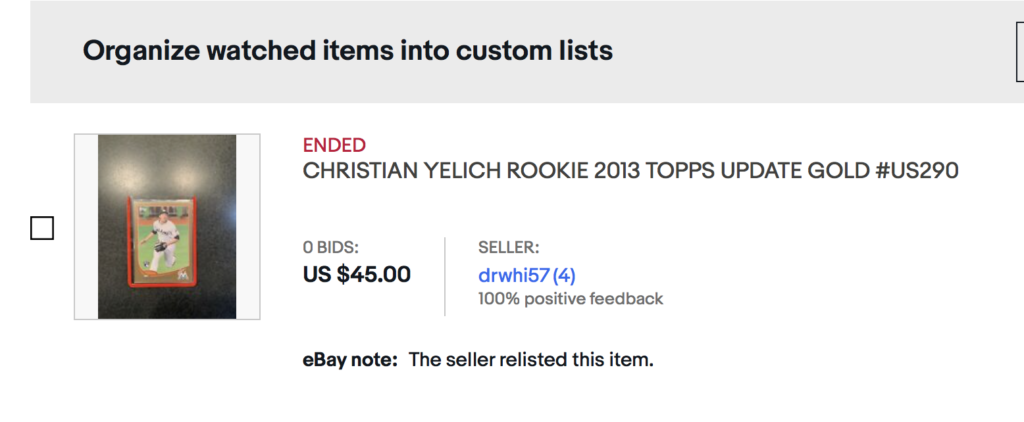Click the US $45.00 price
1024x422 pixels.
[x=357, y=274]
